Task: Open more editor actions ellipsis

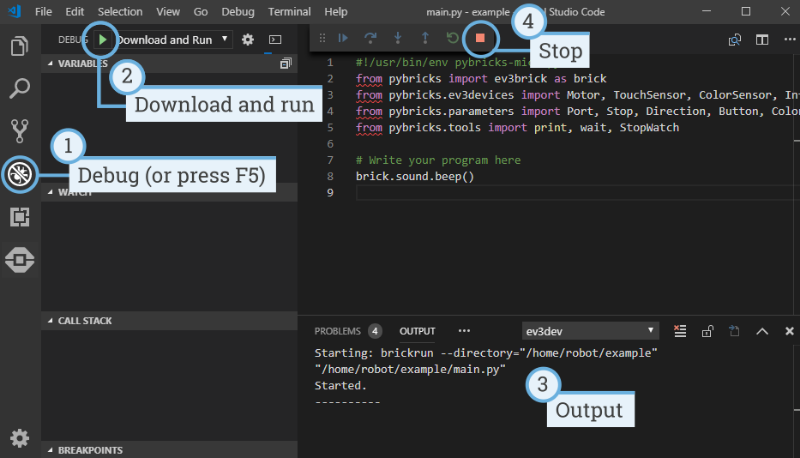Action: [x=790, y=39]
